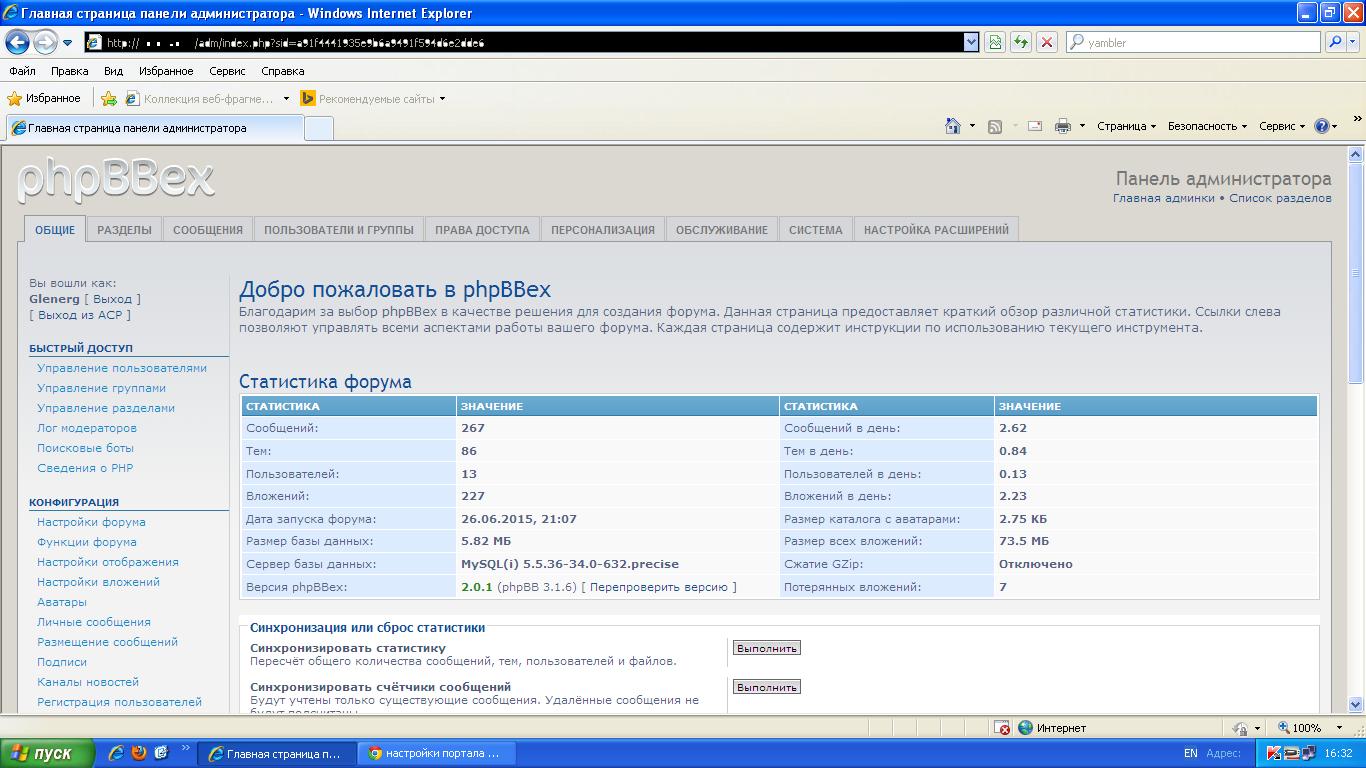Click the search magnifier button
This screenshot has height=768, width=1366.
1335,42
